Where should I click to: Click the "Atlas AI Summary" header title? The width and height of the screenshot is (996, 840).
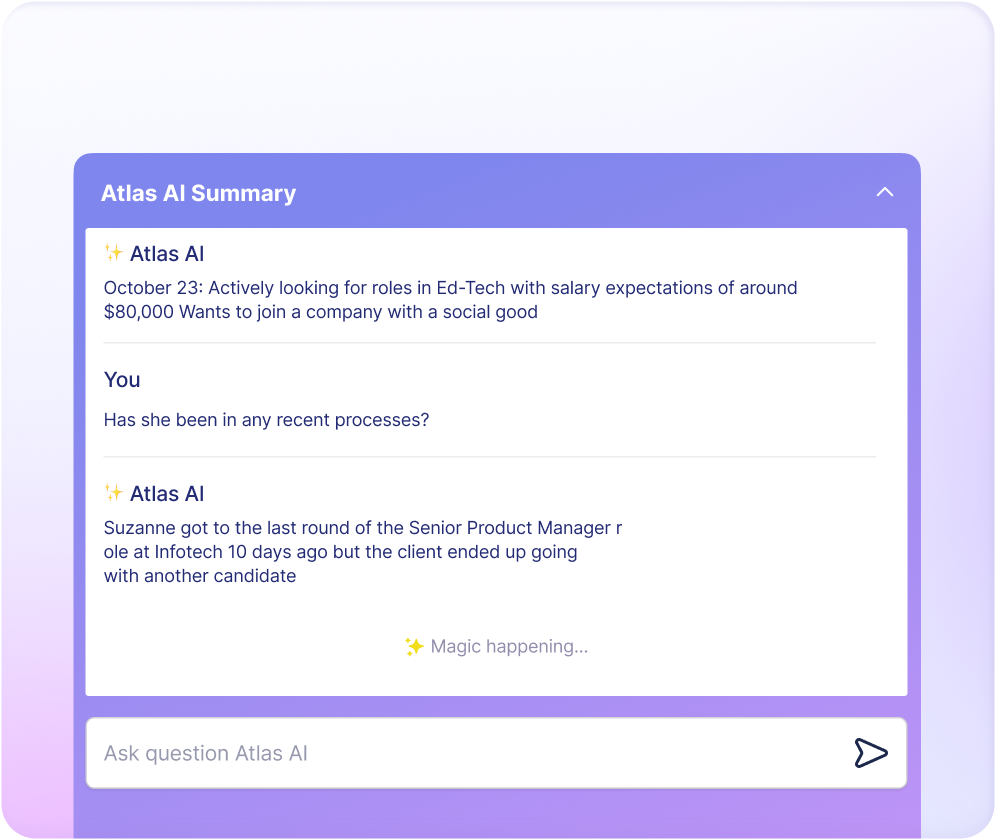[198, 193]
